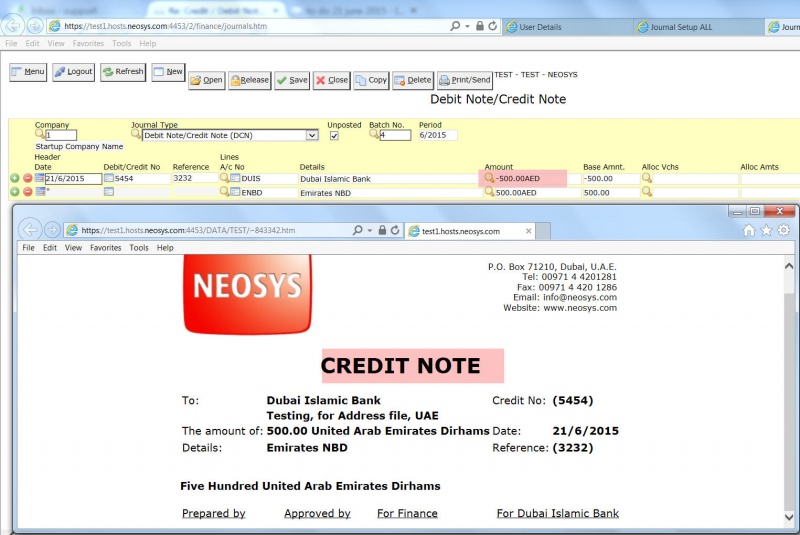The height and width of the screenshot is (535, 800).
Task: Click the Period field showing 6/2015
Action: pos(438,135)
